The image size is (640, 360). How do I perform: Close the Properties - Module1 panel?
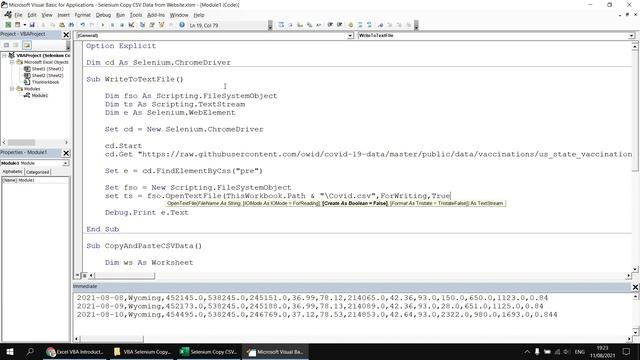(66, 153)
